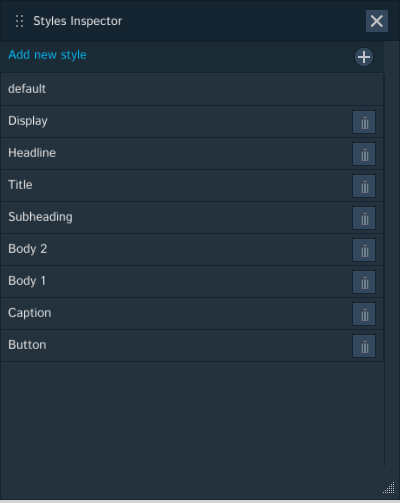Select the Body 2 style row

[x=192, y=249]
